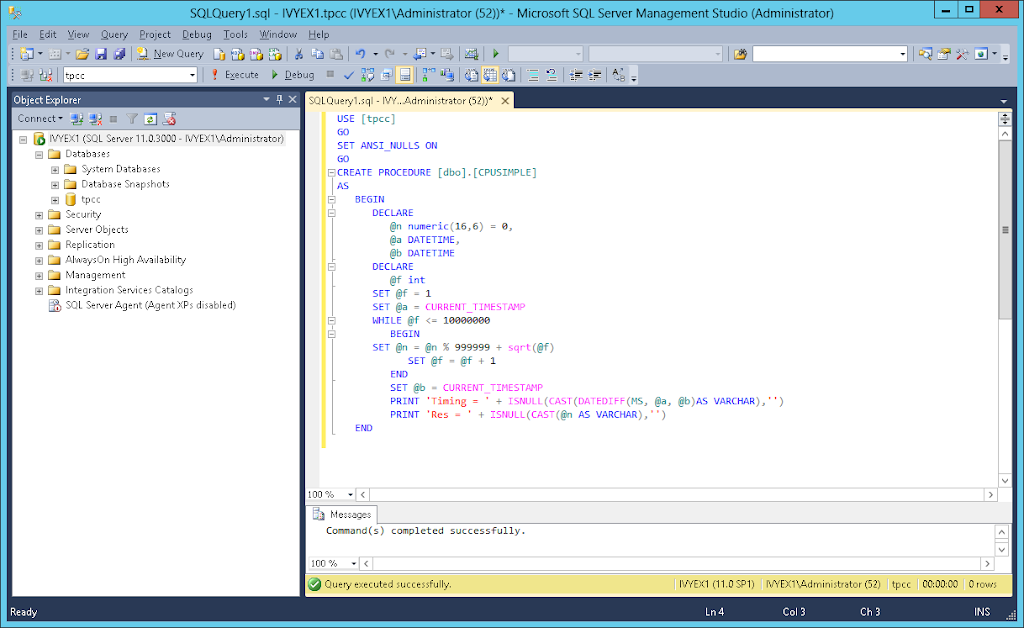This screenshot has width=1024, height=628.
Task: Toggle Include Actual Execution Plan
Action: (428, 75)
